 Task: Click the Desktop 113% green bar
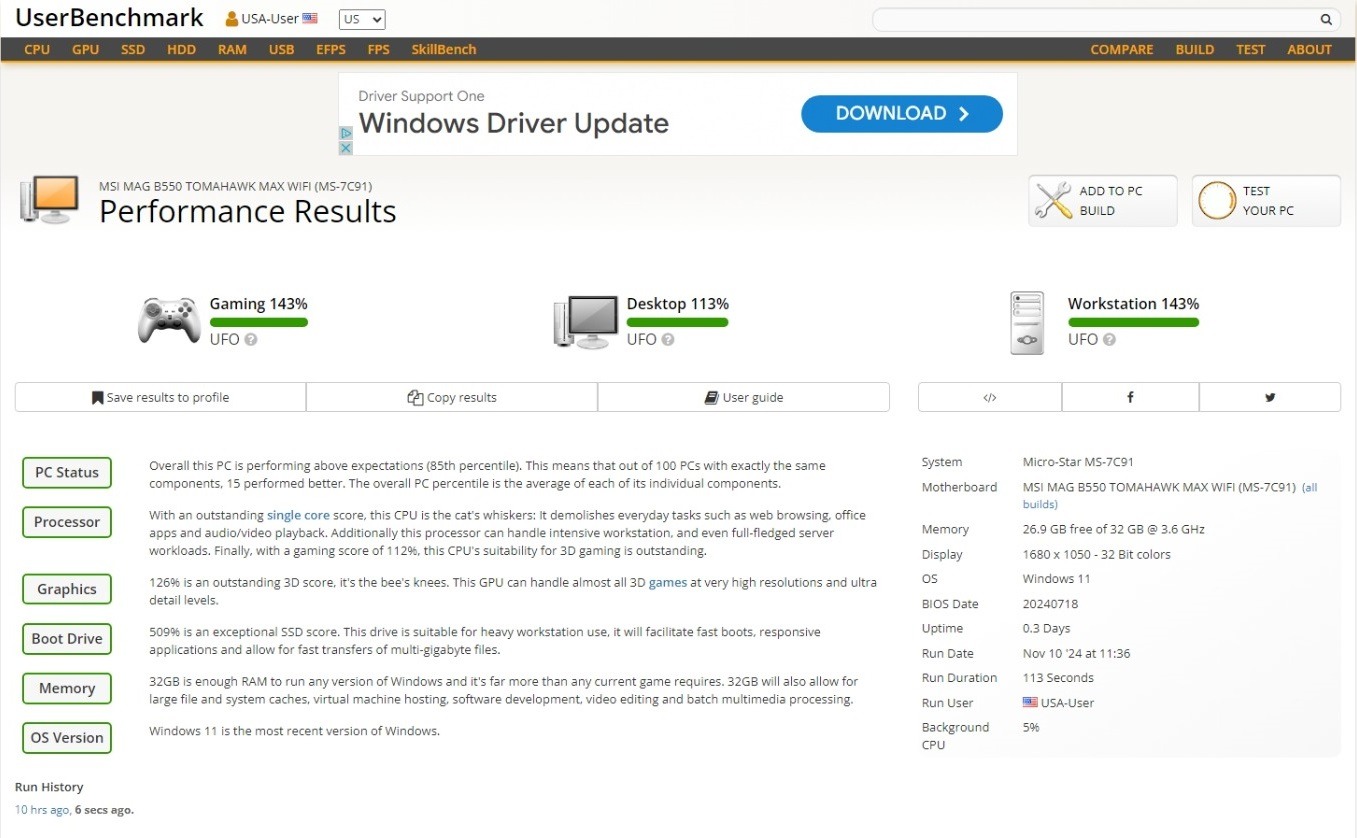[x=678, y=322]
